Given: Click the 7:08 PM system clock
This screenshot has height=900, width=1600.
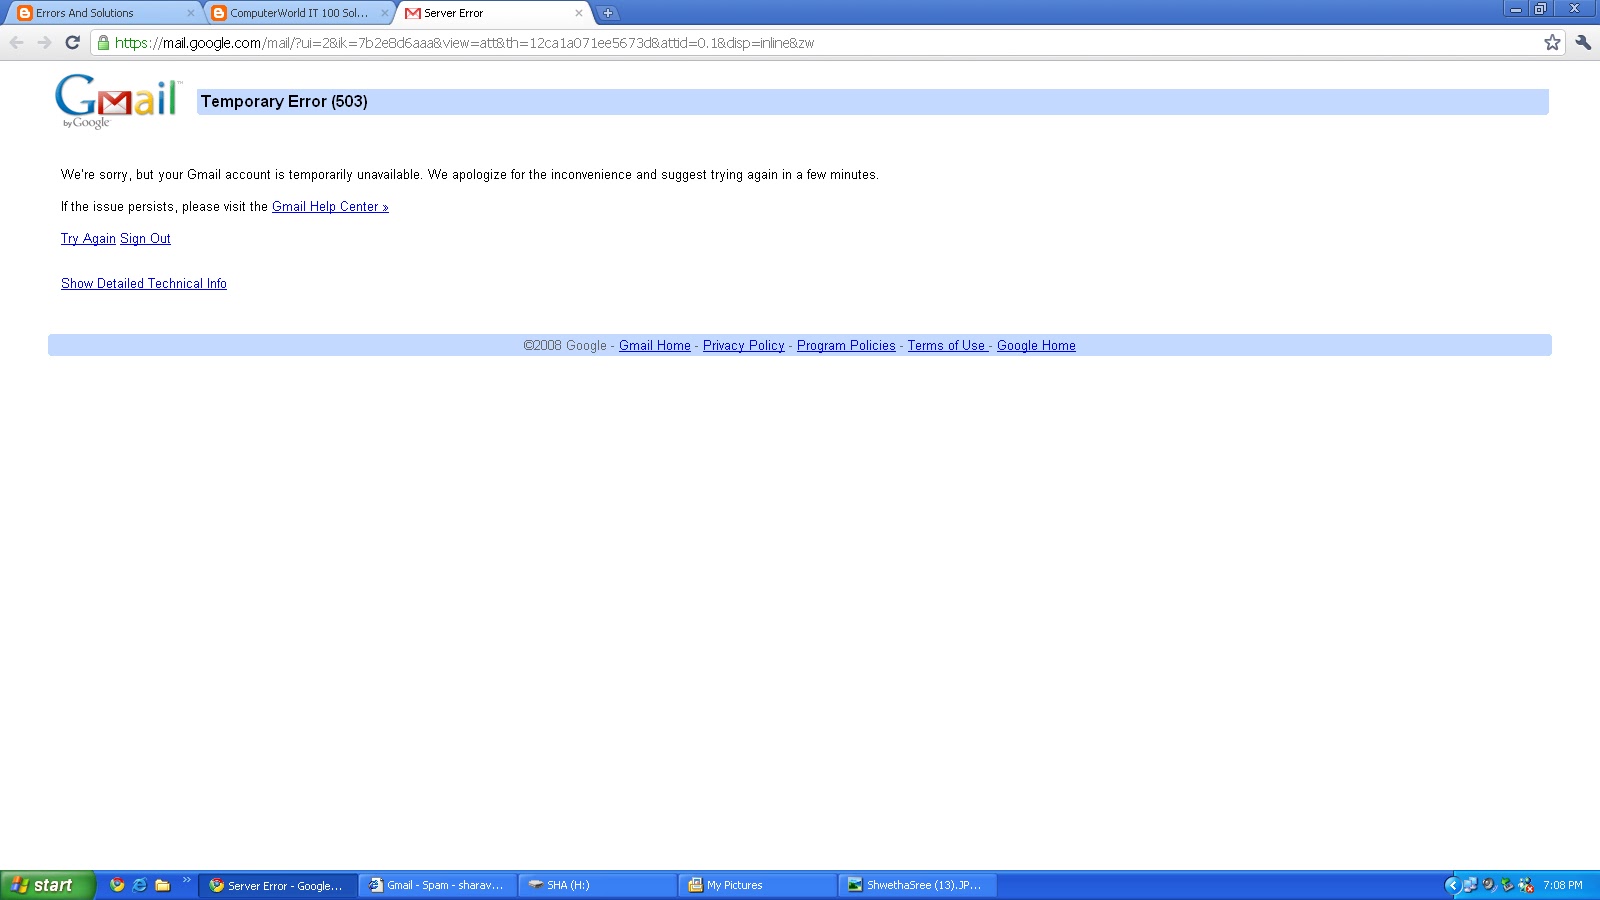Looking at the screenshot, I should click(1563, 886).
